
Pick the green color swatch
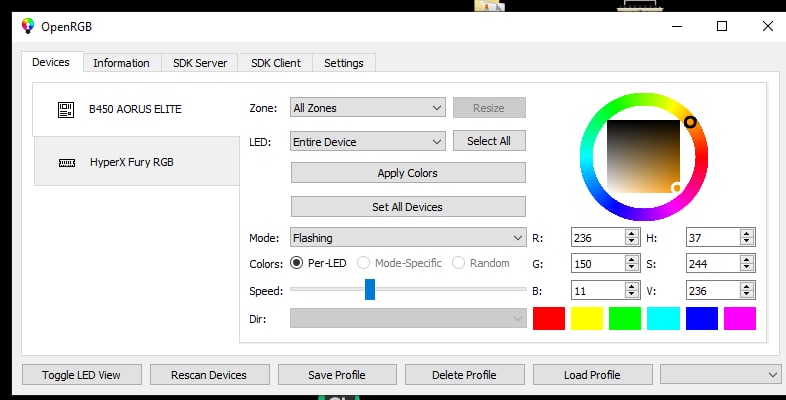click(x=625, y=319)
